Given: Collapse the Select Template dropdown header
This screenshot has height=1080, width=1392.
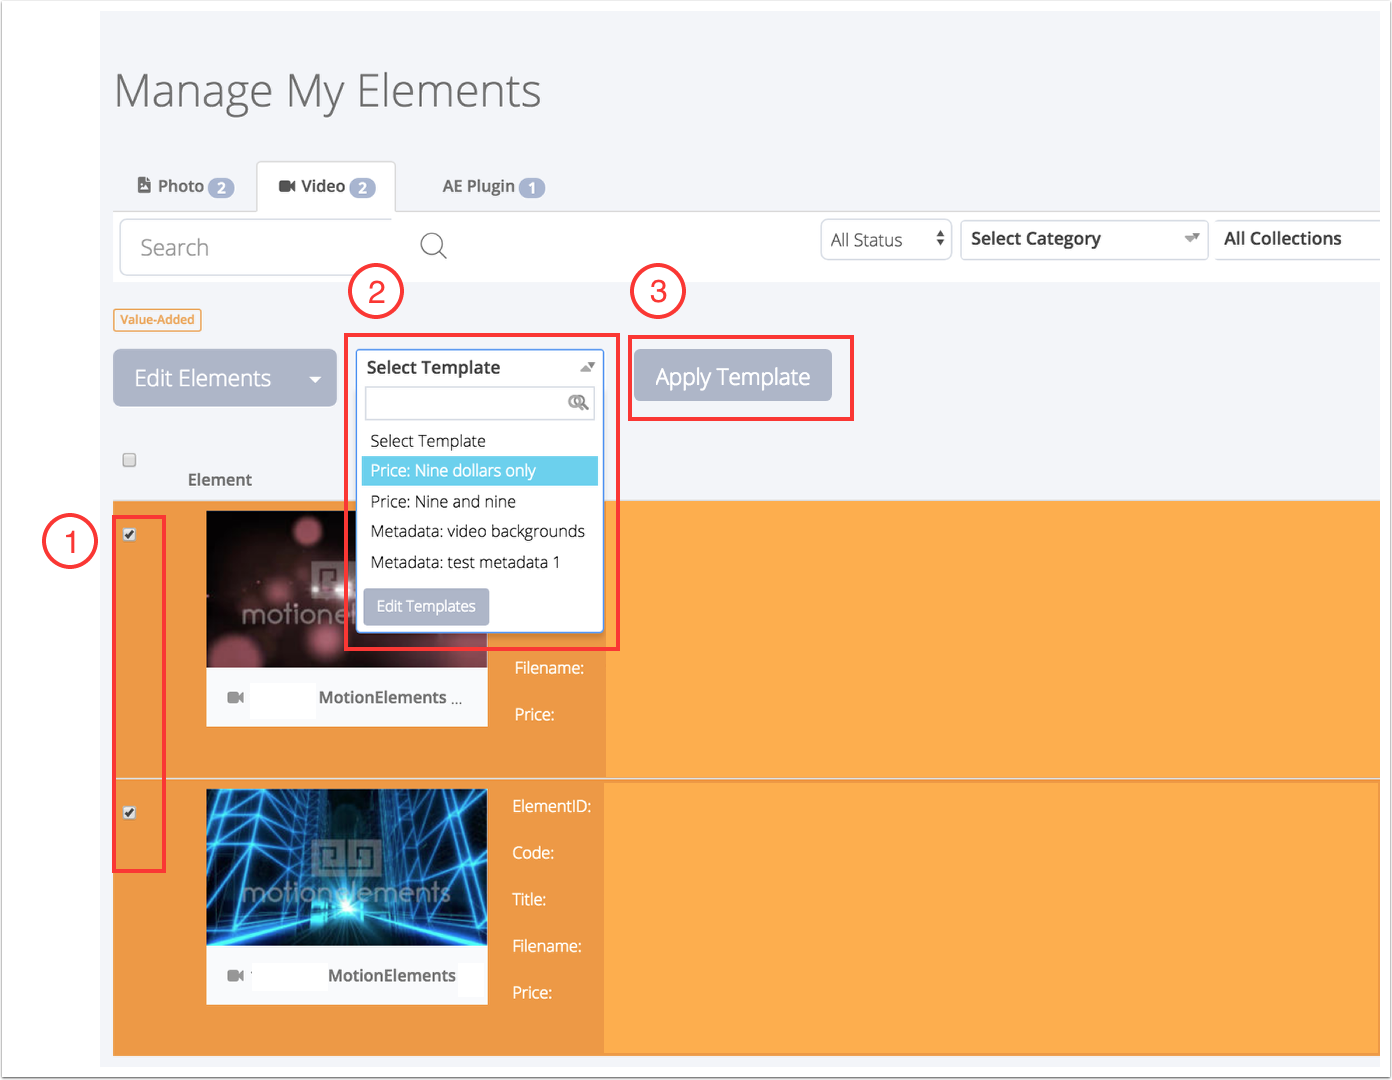Looking at the screenshot, I should click(480, 367).
